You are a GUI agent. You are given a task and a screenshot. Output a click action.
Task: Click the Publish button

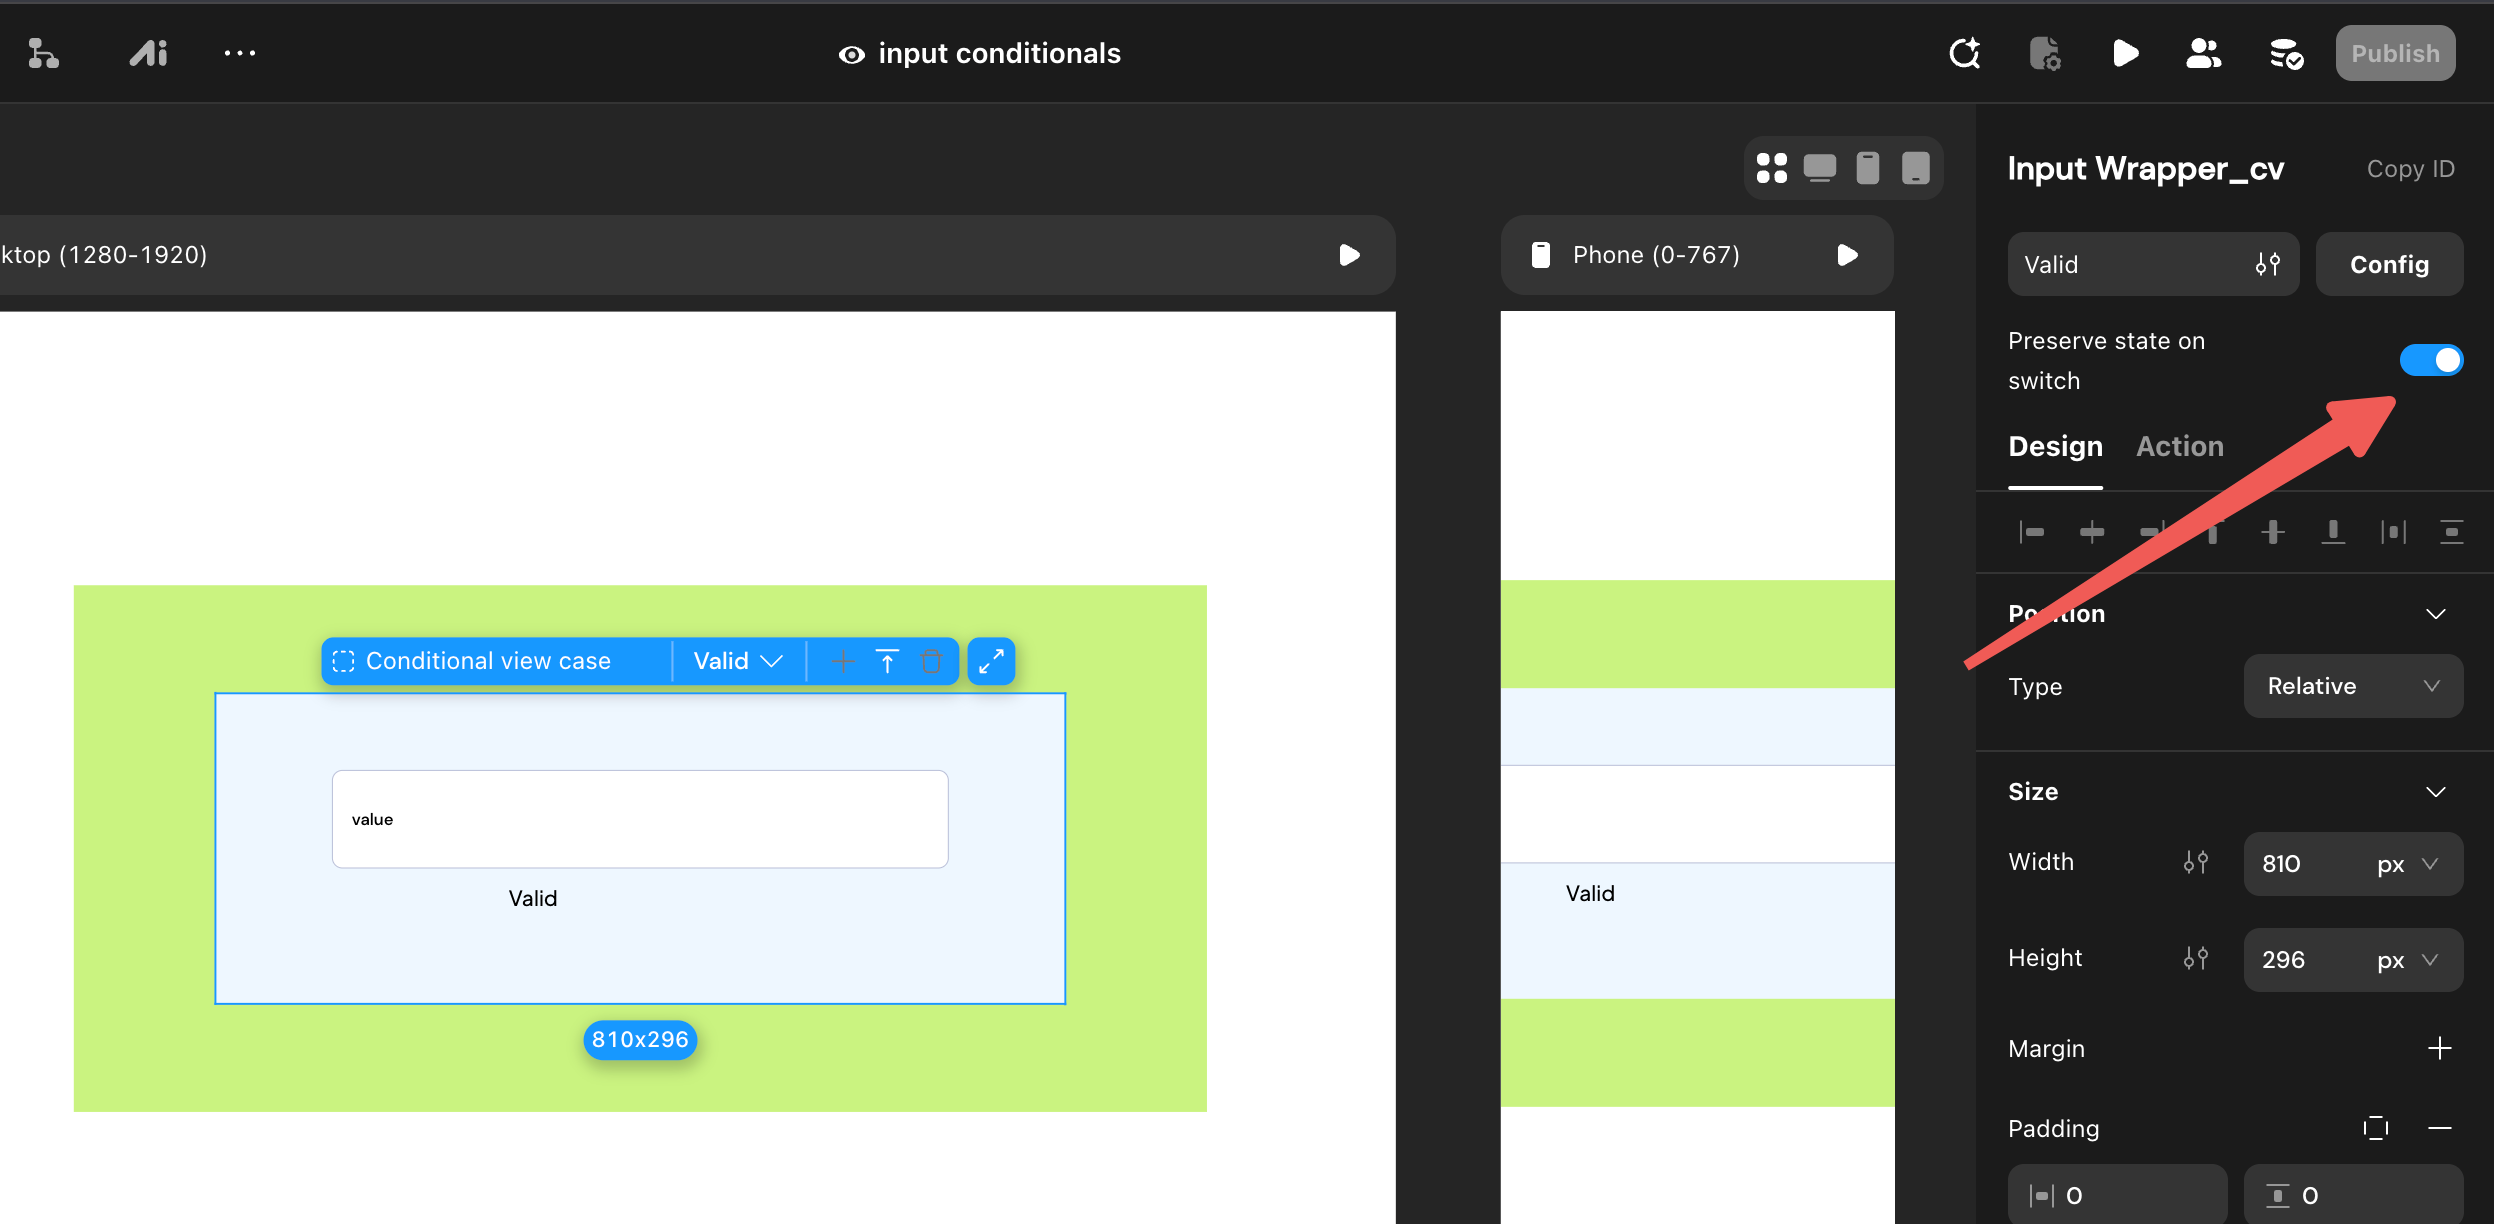pyautogui.click(x=2395, y=53)
